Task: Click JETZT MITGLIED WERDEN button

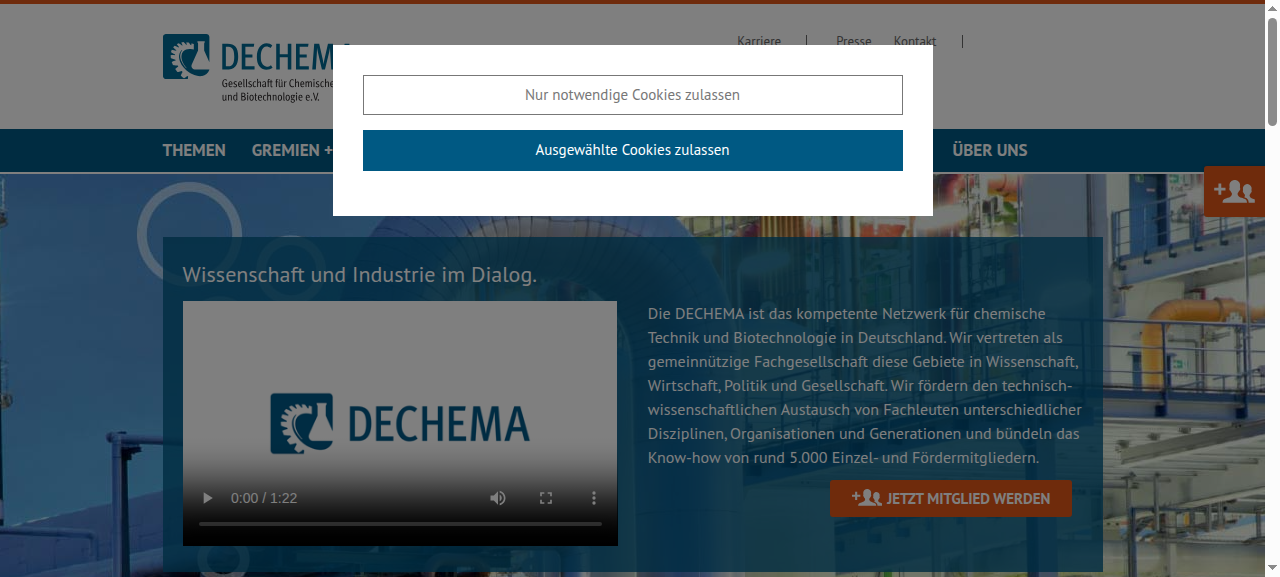Action: tap(951, 498)
